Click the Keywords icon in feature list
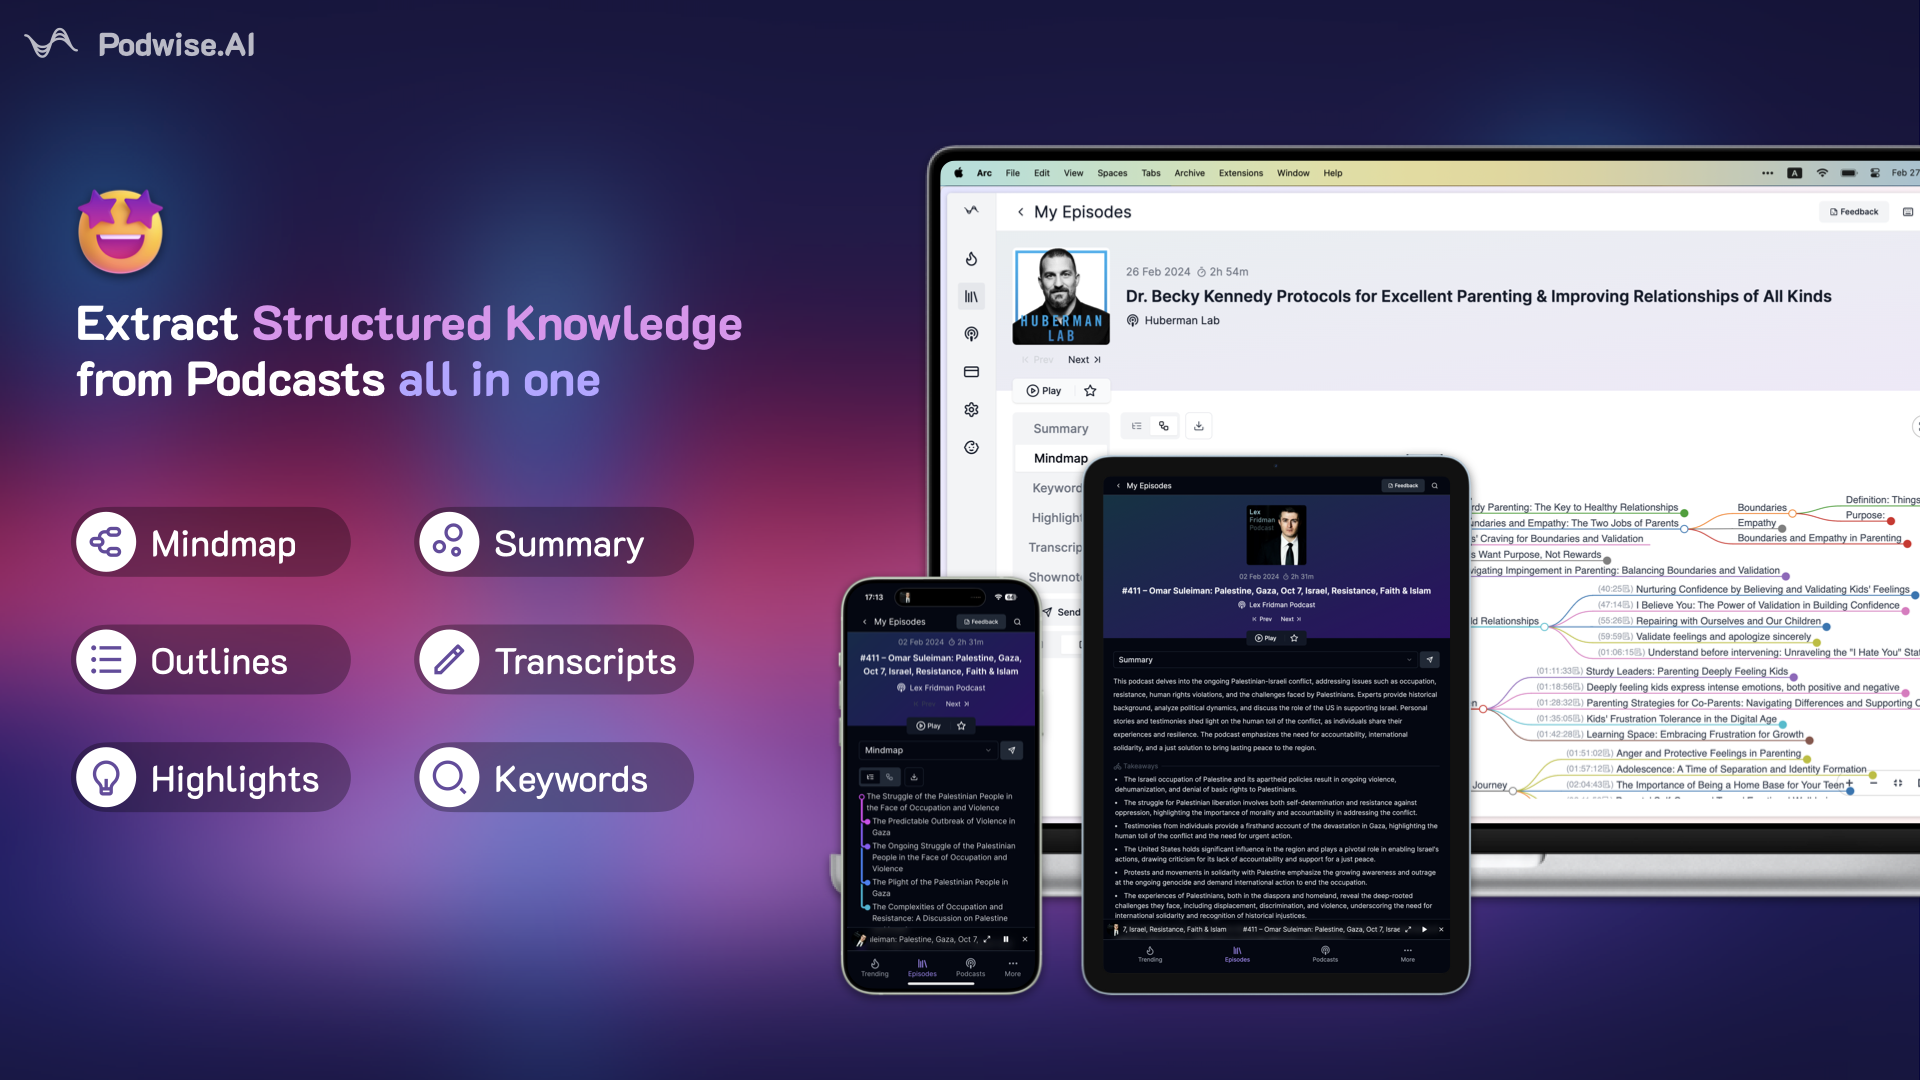This screenshot has height=1080, width=1920. [x=447, y=778]
